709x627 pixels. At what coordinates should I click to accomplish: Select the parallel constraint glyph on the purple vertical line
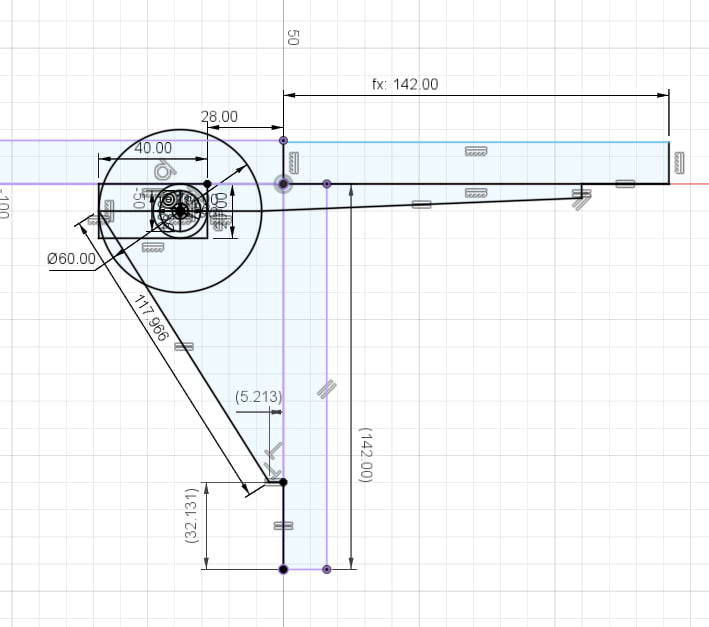(x=326, y=389)
